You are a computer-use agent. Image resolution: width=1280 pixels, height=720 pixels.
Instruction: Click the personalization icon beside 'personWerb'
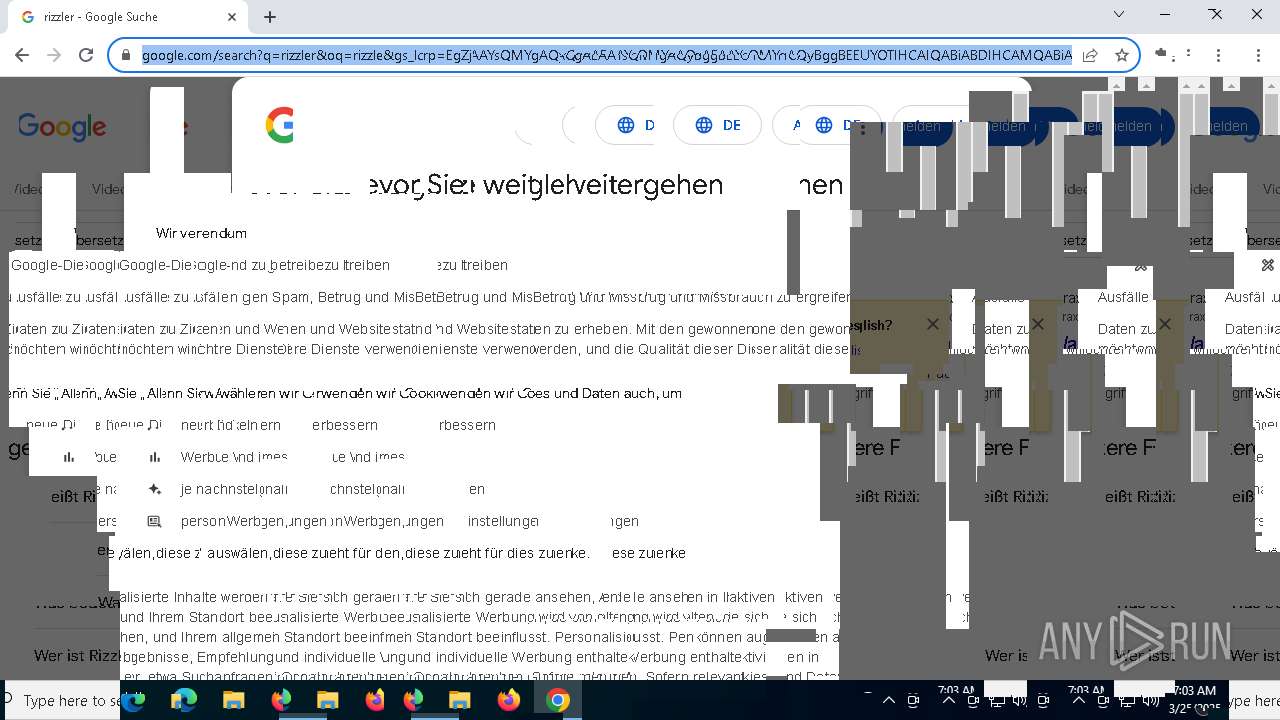pos(154,521)
